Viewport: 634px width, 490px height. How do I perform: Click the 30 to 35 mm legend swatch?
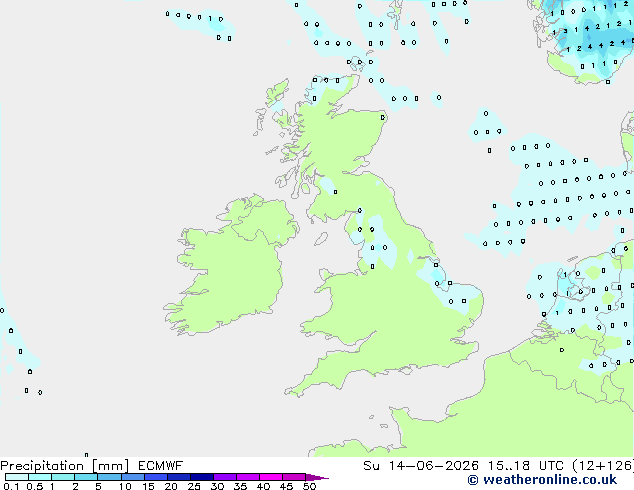[x=224, y=477]
